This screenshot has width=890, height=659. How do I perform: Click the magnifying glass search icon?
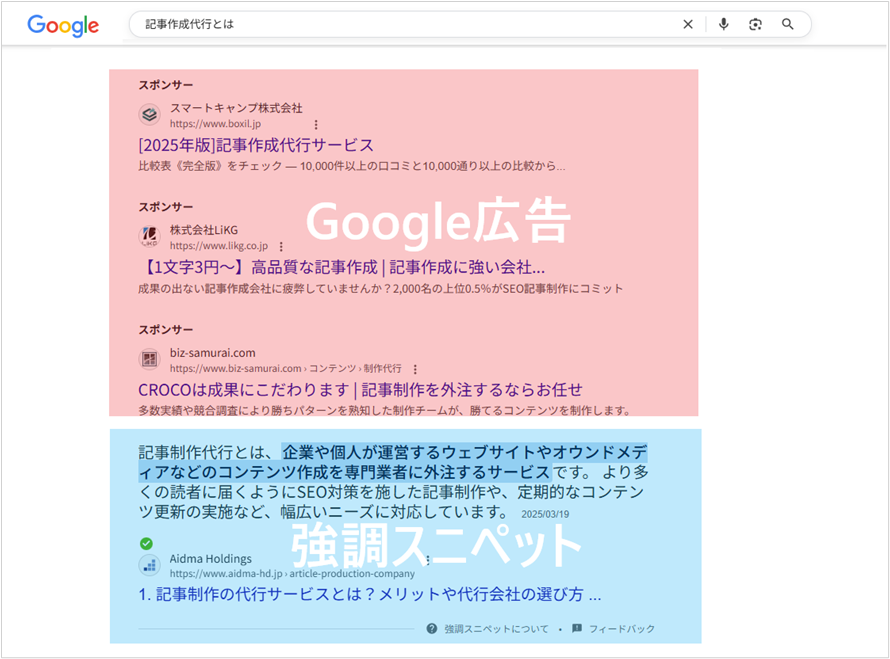tap(787, 24)
